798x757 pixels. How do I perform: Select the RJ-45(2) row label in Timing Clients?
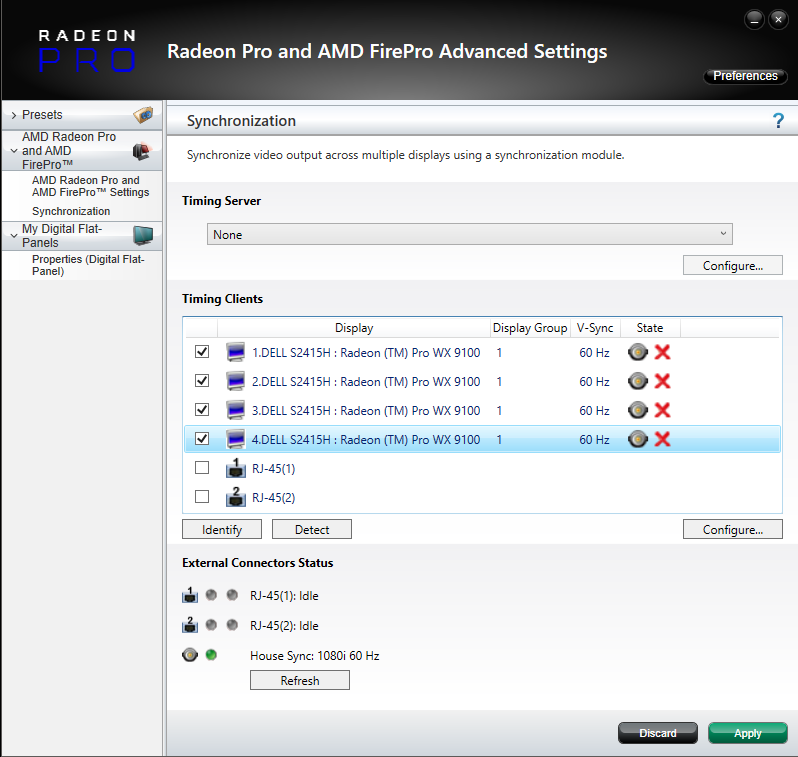pos(273,497)
